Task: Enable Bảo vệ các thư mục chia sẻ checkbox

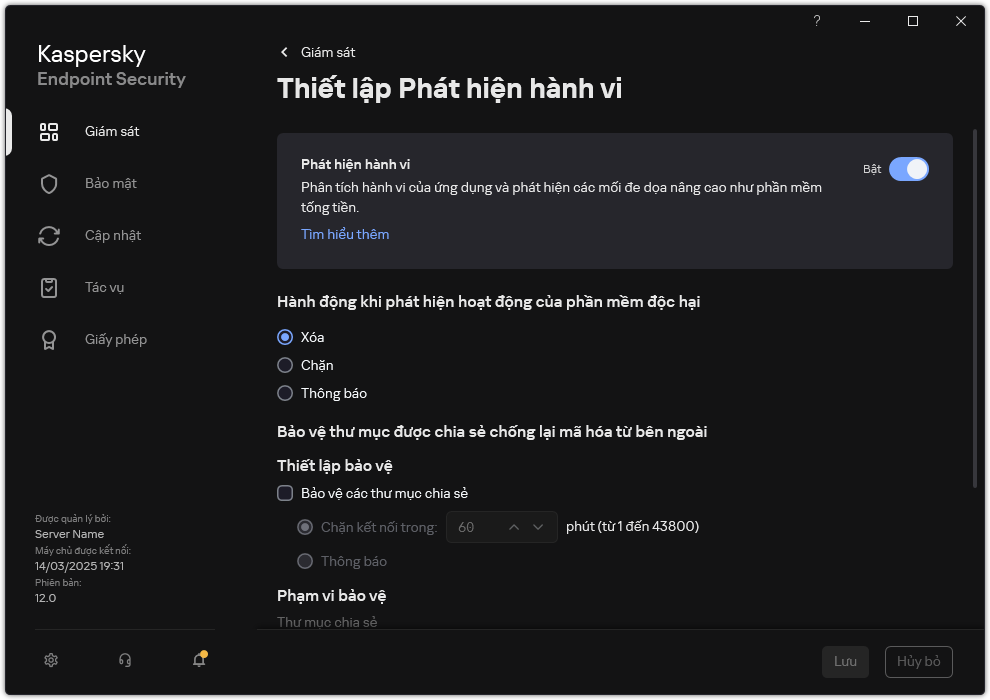Action: [x=286, y=493]
